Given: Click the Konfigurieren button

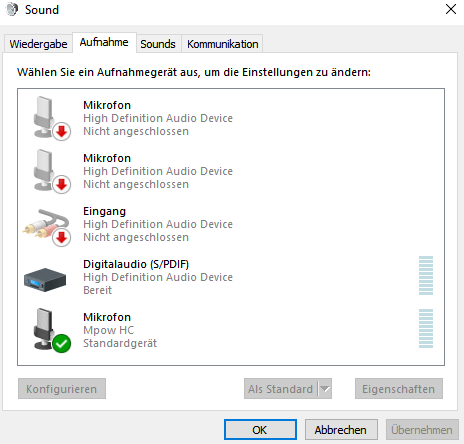Looking at the screenshot, I should click(x=62, y=389).
